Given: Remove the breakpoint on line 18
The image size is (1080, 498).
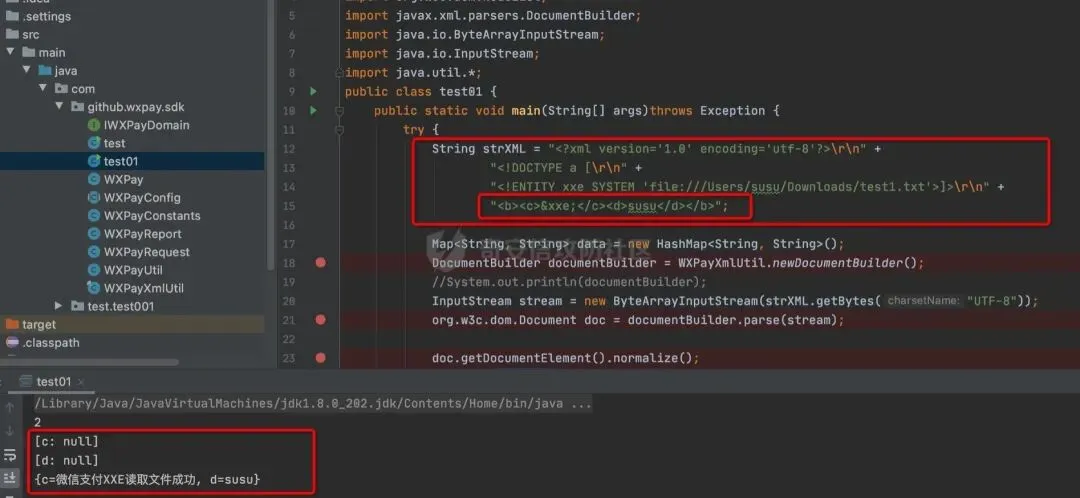Looking at the screenshot, I should [x=320, y=262].
